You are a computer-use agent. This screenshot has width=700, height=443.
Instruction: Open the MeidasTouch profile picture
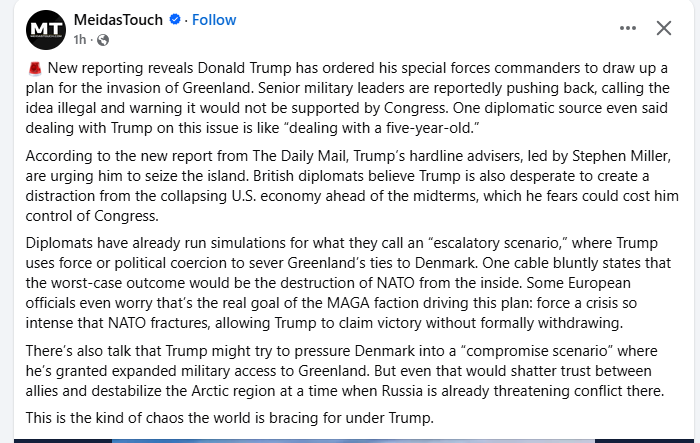(x=43, y=29)
